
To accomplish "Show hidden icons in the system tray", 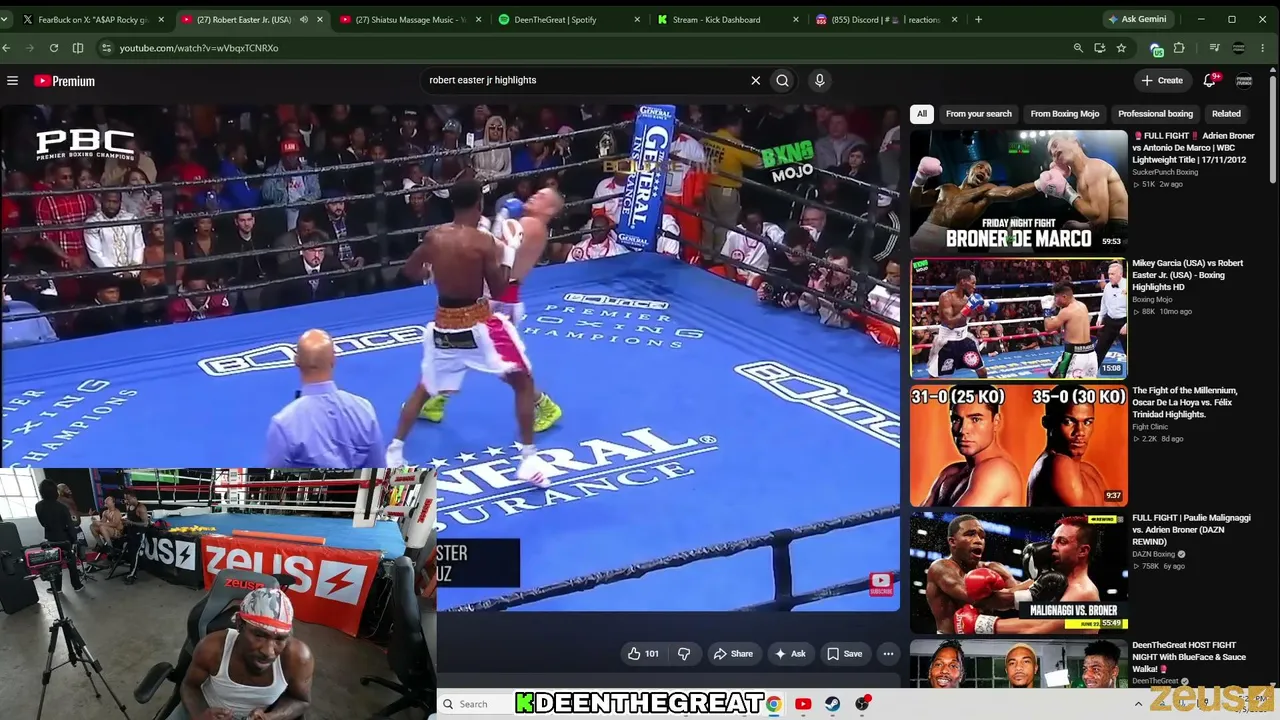I will tap(1138, 704).
